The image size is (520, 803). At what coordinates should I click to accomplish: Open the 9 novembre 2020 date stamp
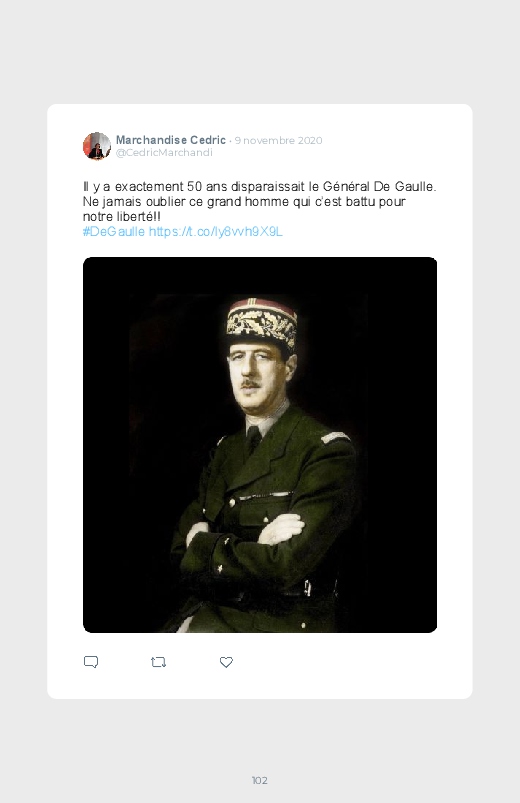279,140
